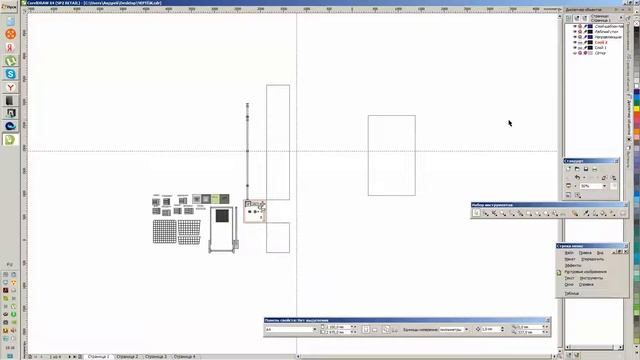Image resolution: width=640 pixels, height=360 pixels.
Task: Open Правка menu in floating menu bar
Action: [585, 253]
